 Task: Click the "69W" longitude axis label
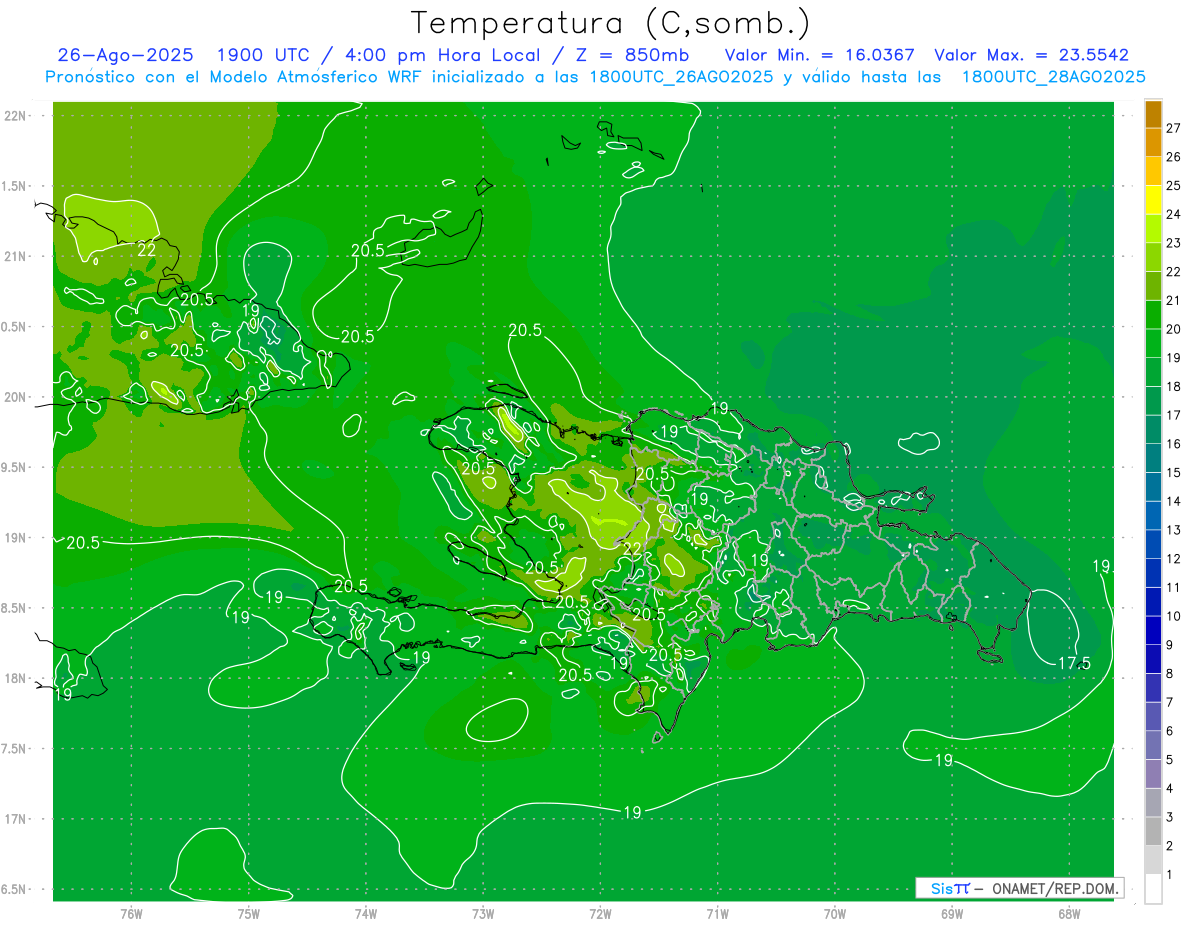pyautogui.click(x=952, y=914)
